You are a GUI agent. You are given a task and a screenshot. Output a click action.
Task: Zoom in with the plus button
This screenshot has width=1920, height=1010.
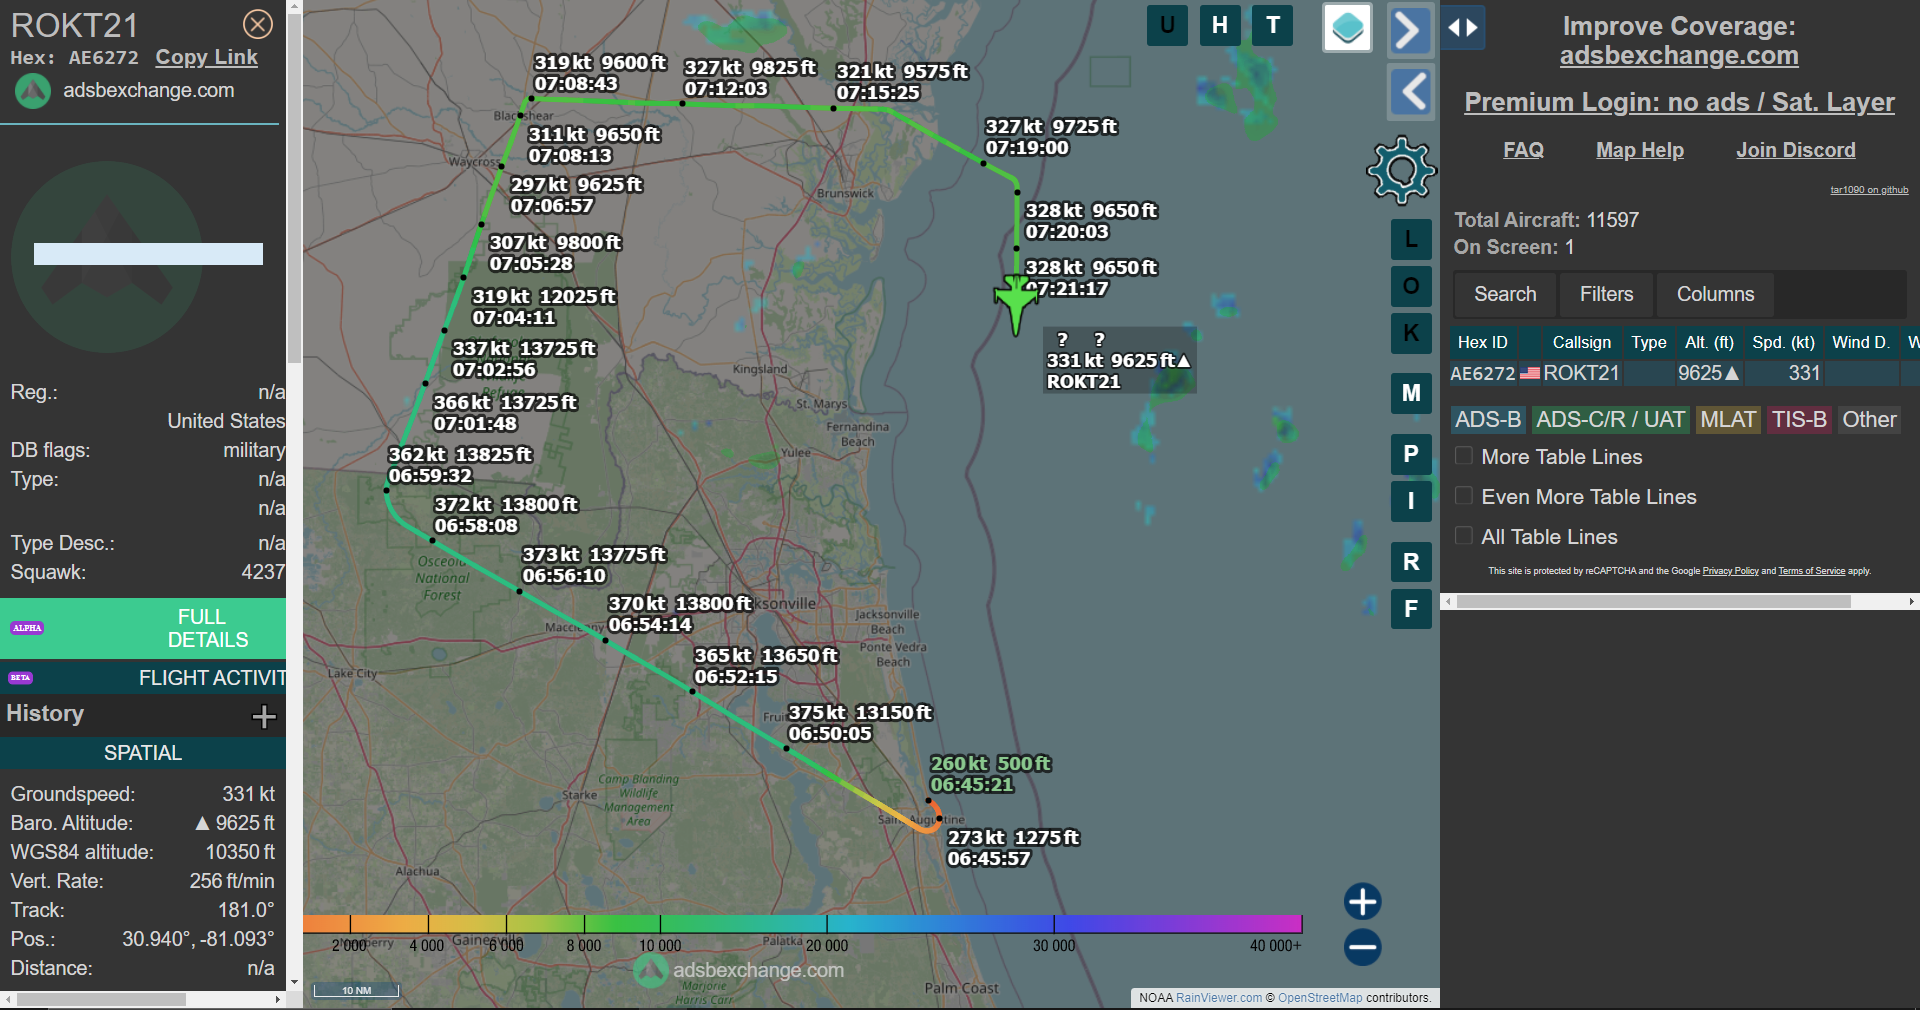(1362, 901)
